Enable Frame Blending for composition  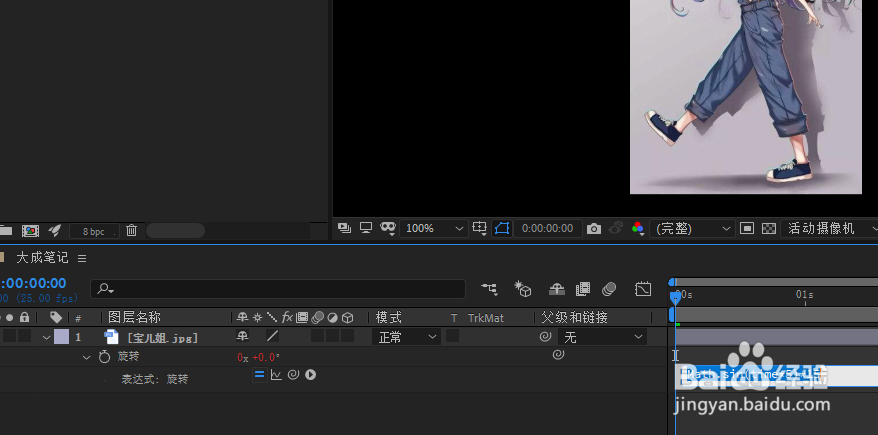583,289
